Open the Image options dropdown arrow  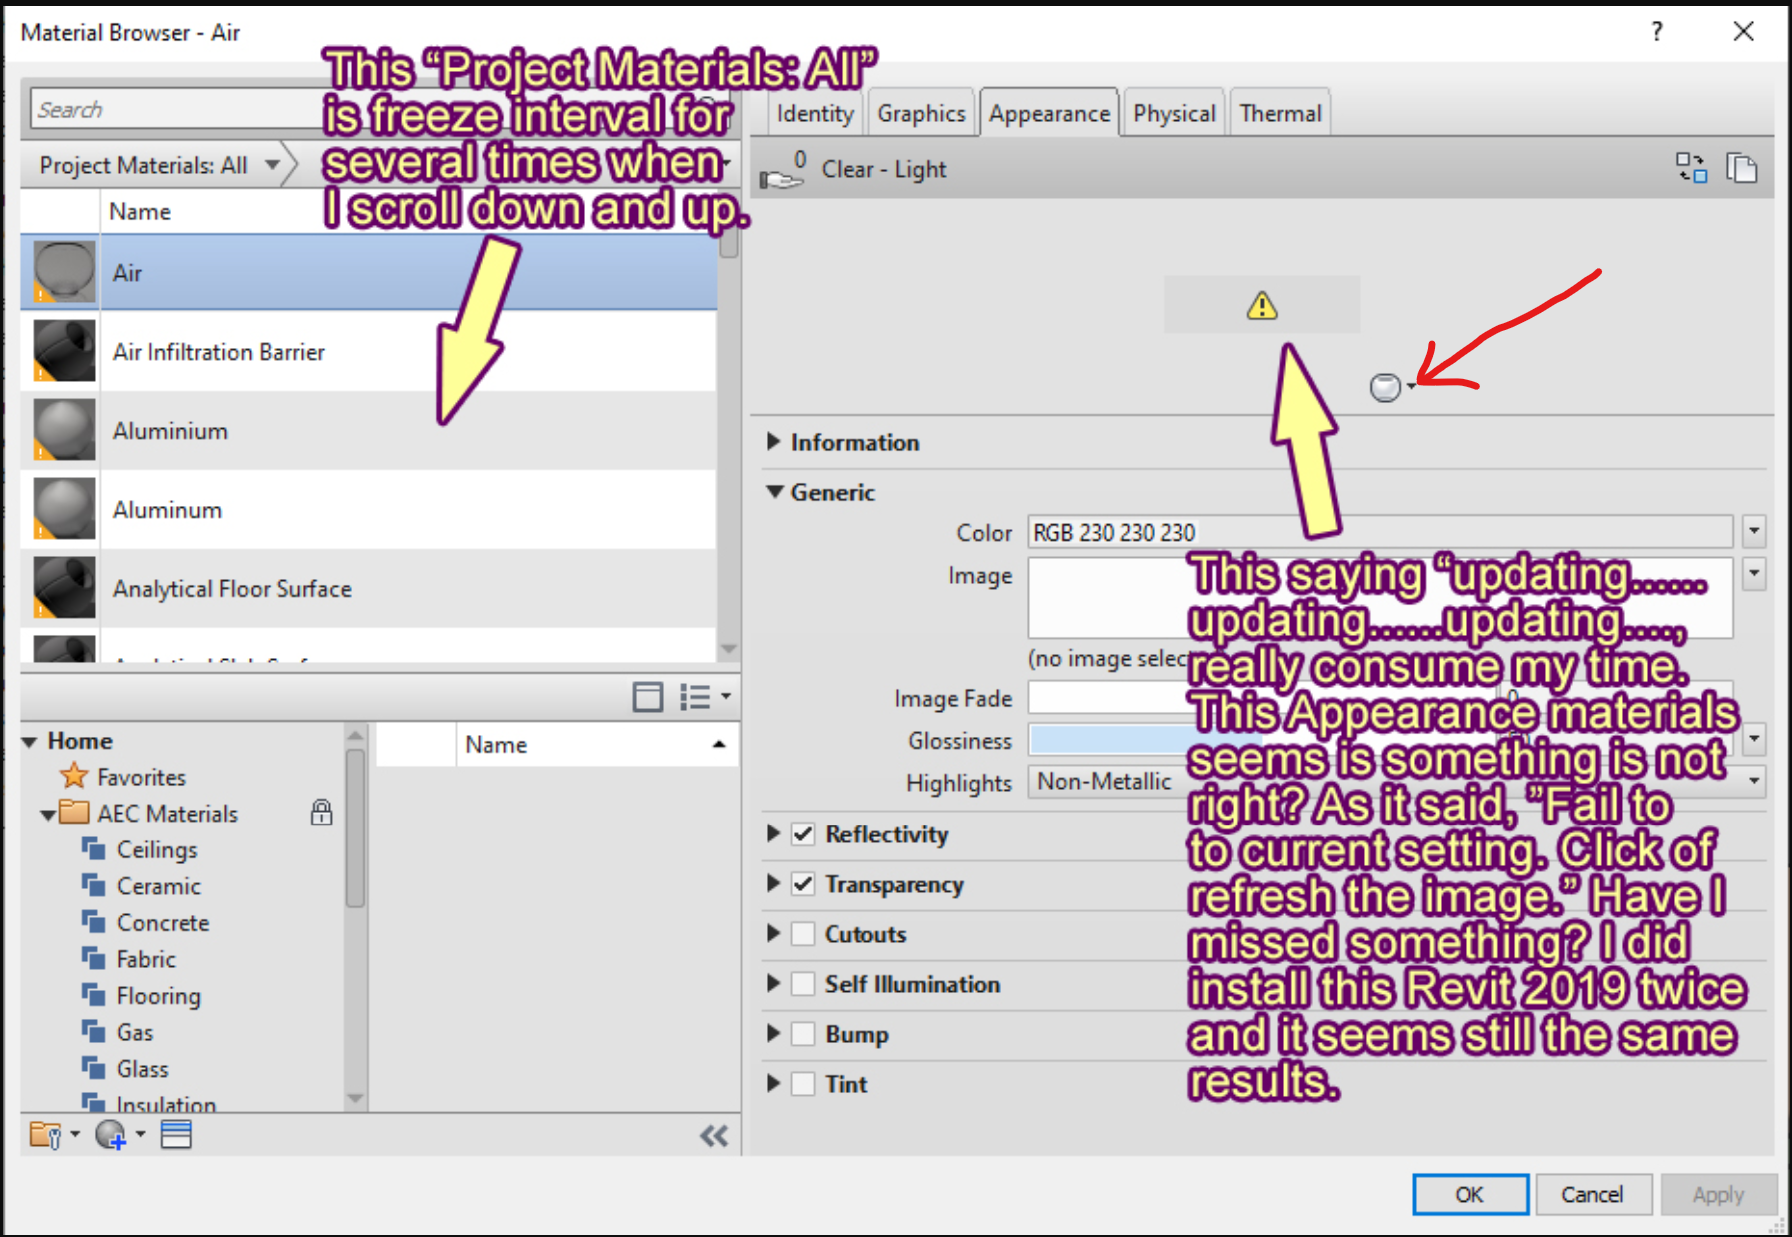(1754, 573)
